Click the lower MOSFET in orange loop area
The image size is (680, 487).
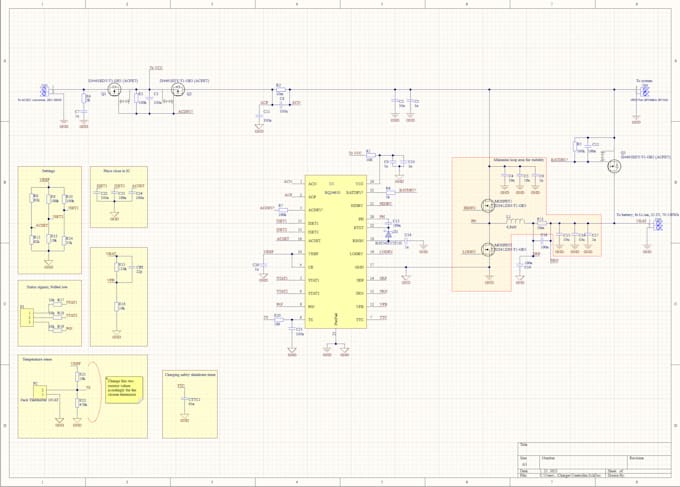pos(487,249)
